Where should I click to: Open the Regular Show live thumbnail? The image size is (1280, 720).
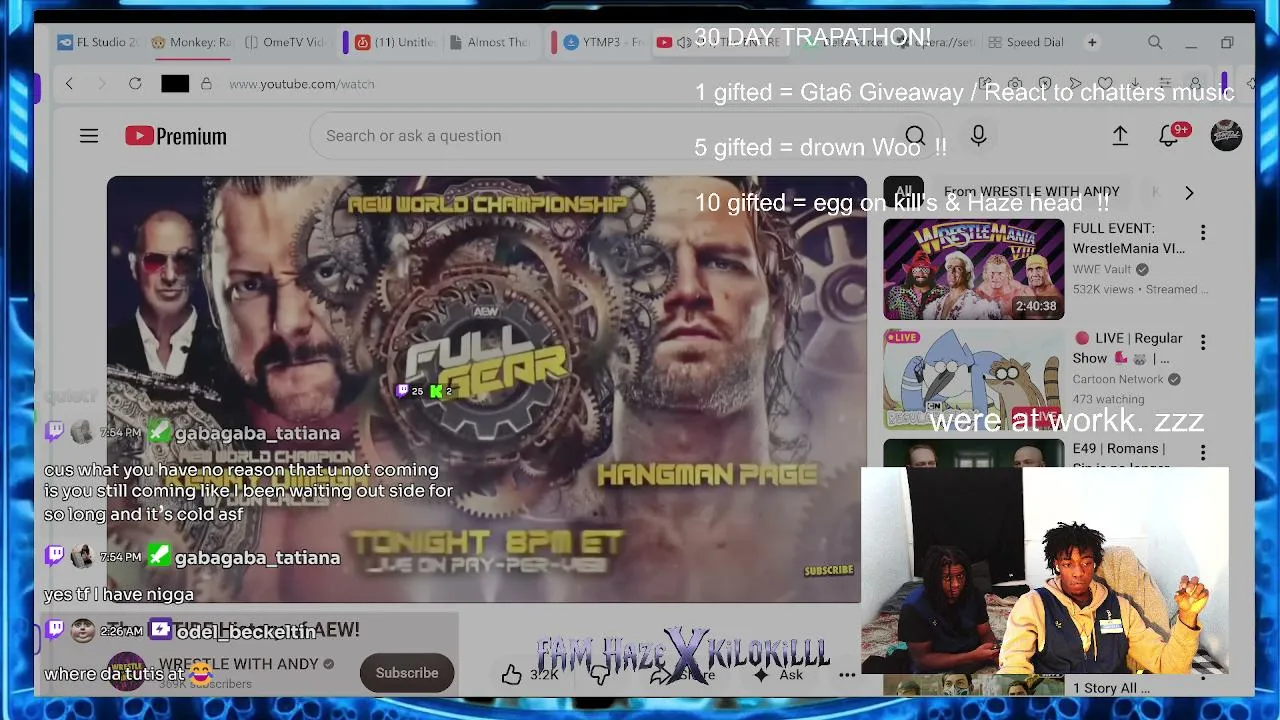pyautogui.click(x=974, y=380)
